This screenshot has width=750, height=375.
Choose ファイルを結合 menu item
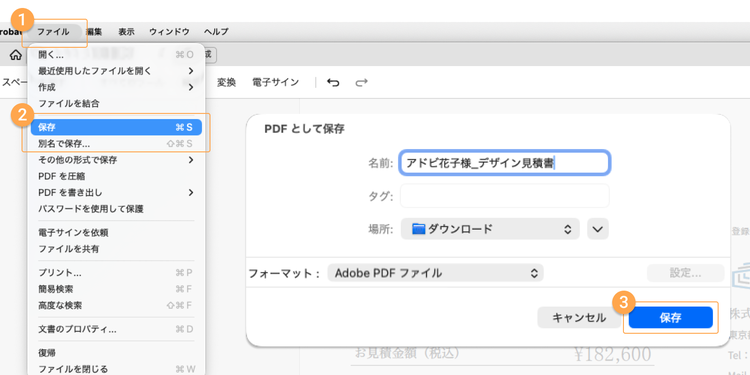pyautogui.click(x=116, y=103)
